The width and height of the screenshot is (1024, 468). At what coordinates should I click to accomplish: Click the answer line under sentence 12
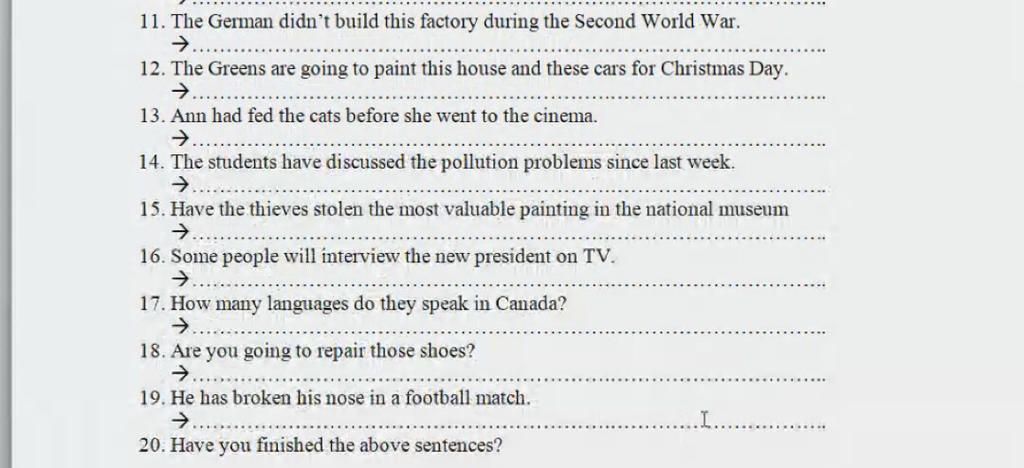click(x=510, y=97)
